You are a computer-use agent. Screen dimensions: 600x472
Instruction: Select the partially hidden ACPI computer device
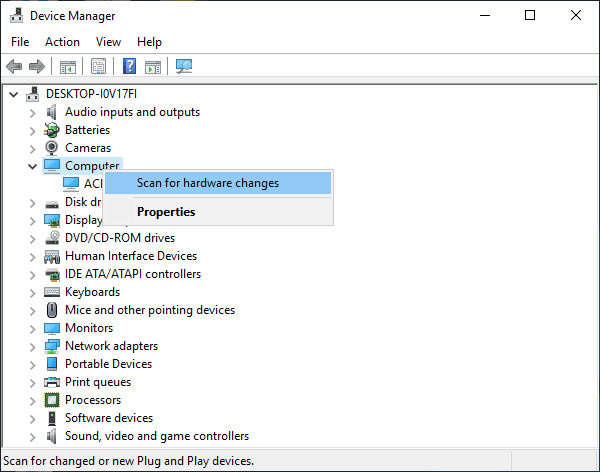pyautogui.click(x=83, y=184)
